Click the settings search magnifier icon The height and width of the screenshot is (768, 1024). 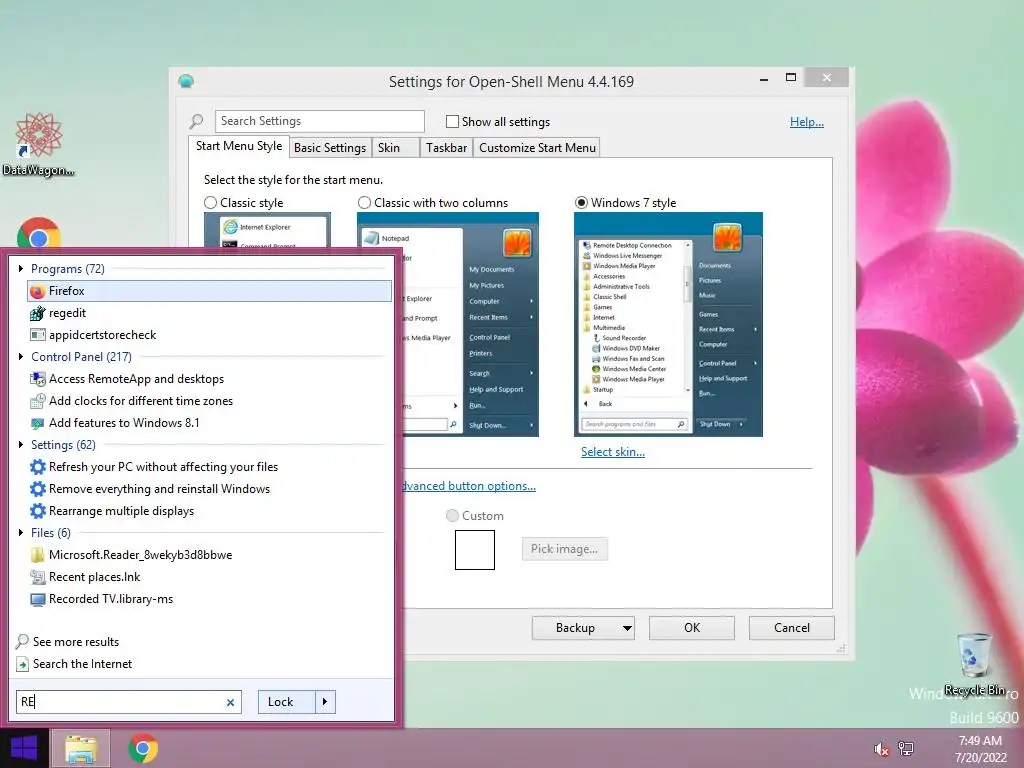click(196, 121)
